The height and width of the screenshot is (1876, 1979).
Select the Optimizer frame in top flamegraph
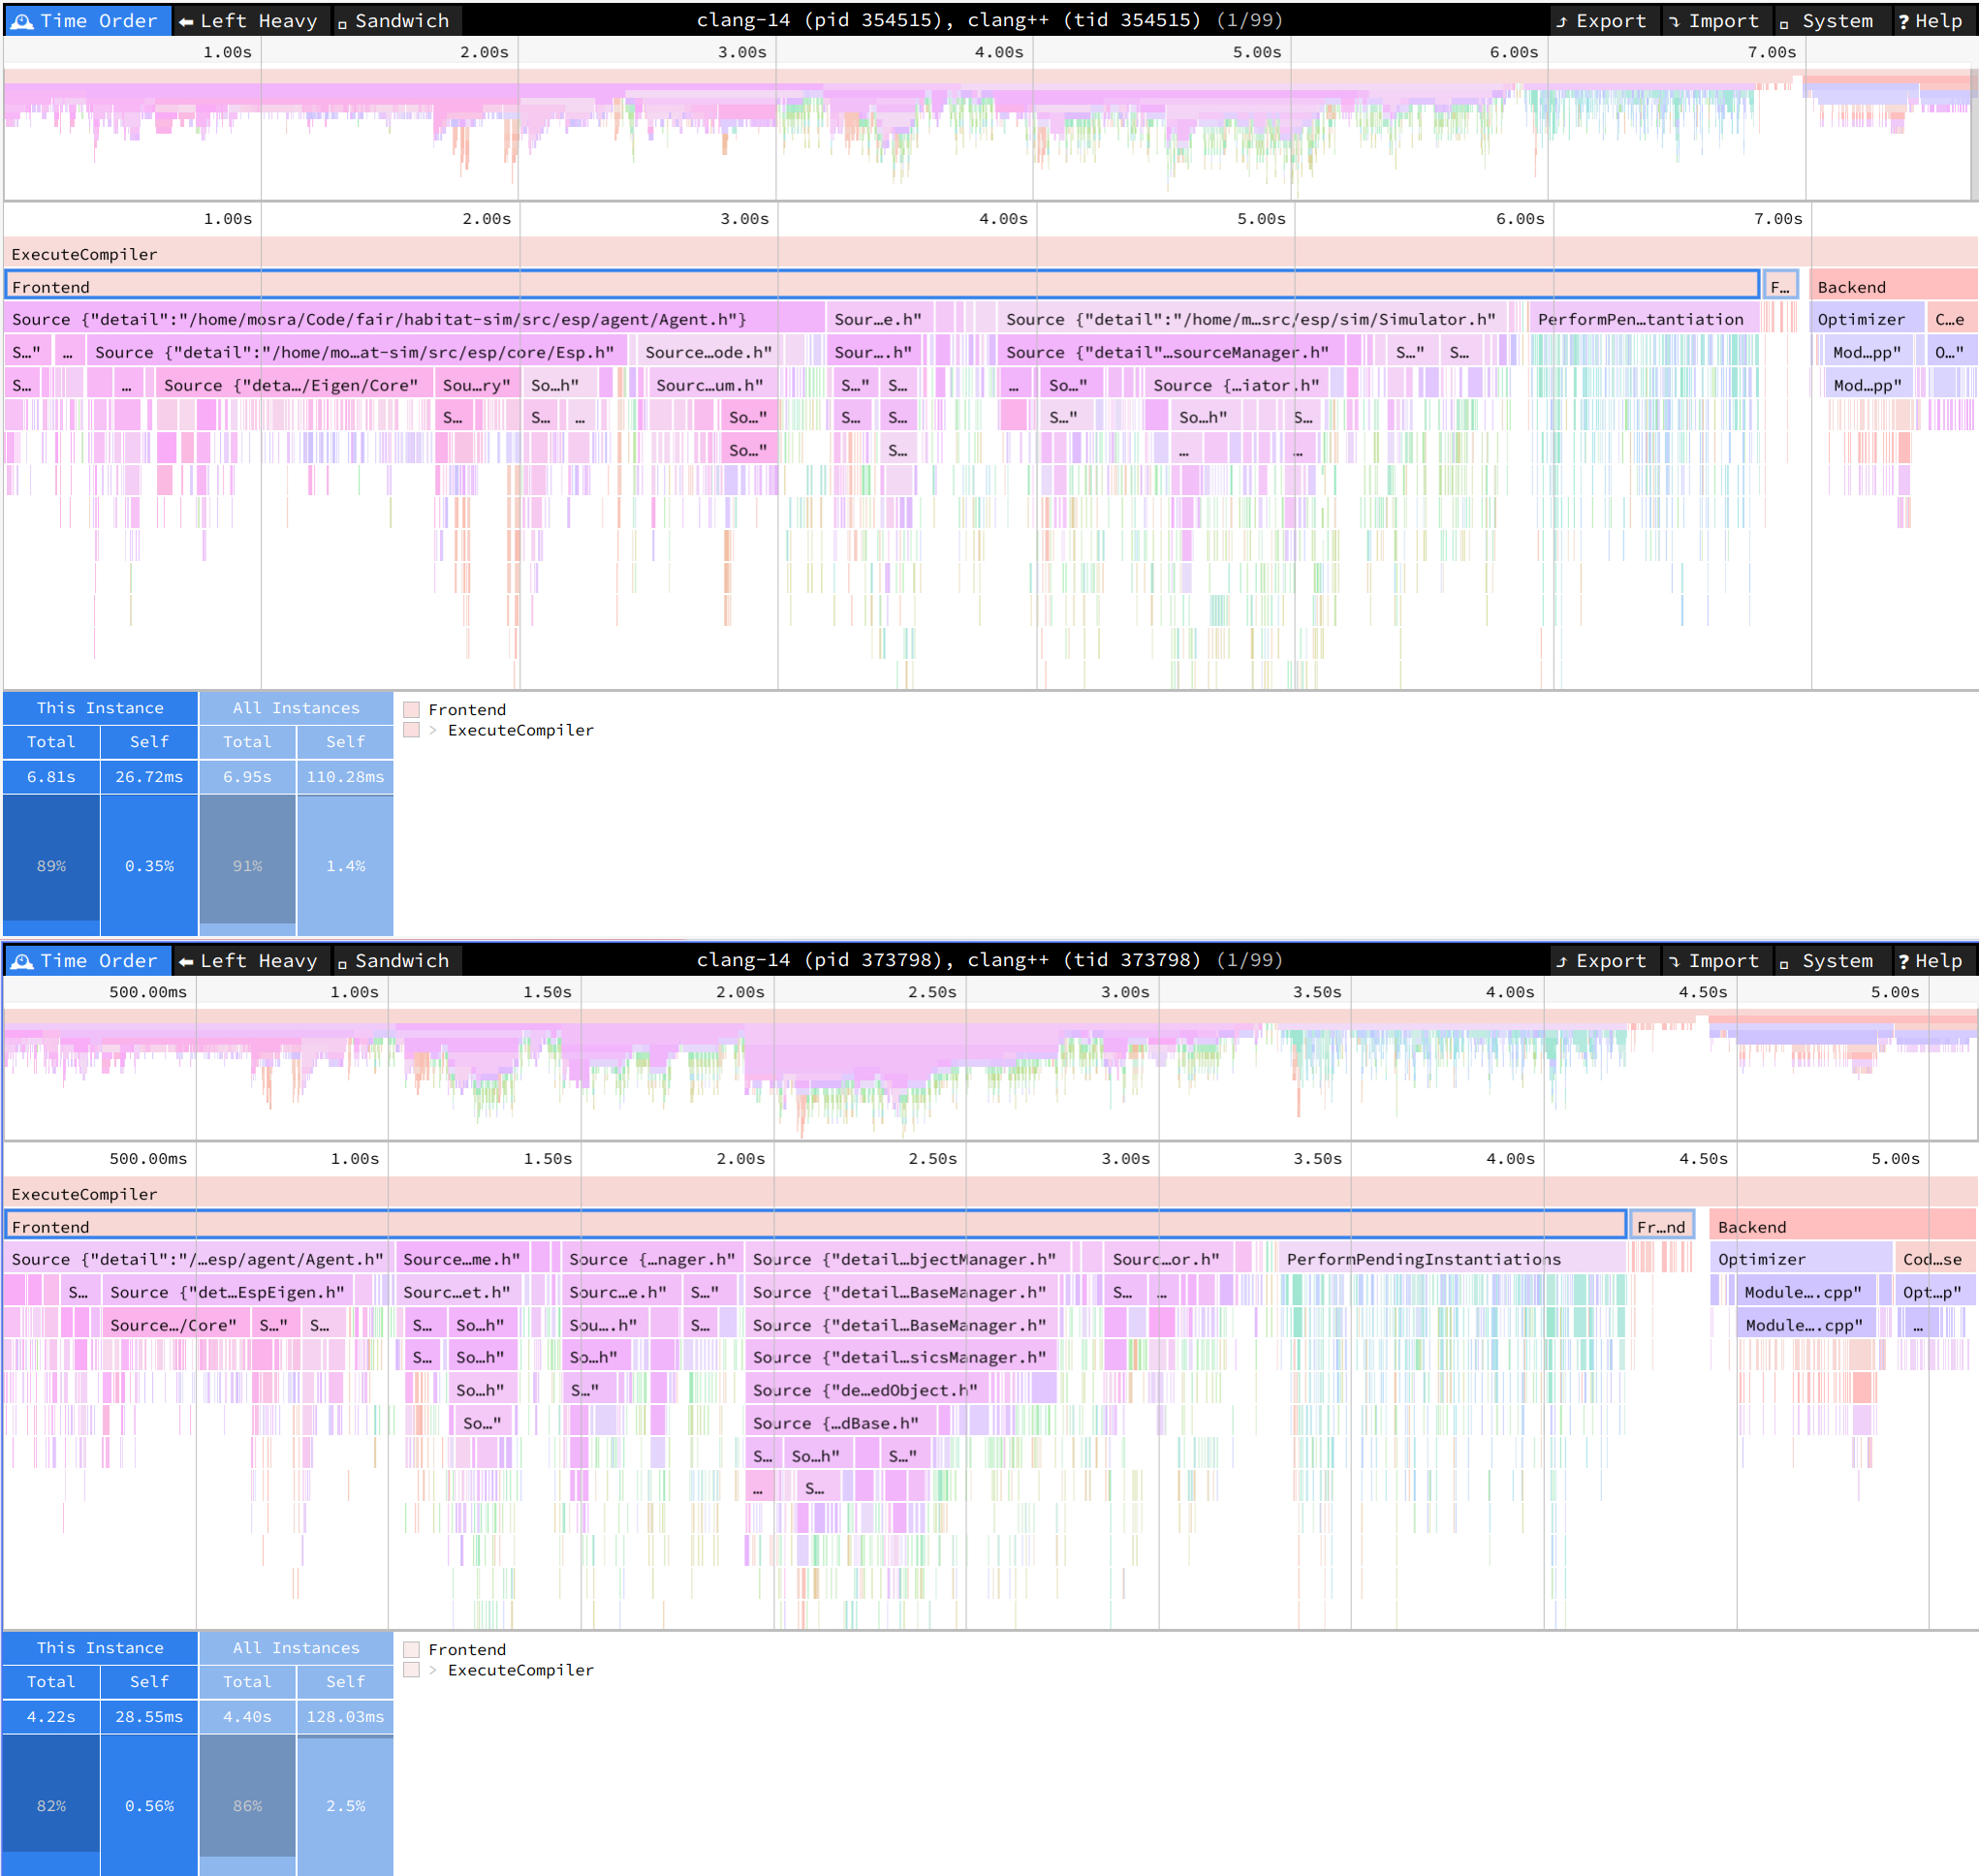(1866, 319)
